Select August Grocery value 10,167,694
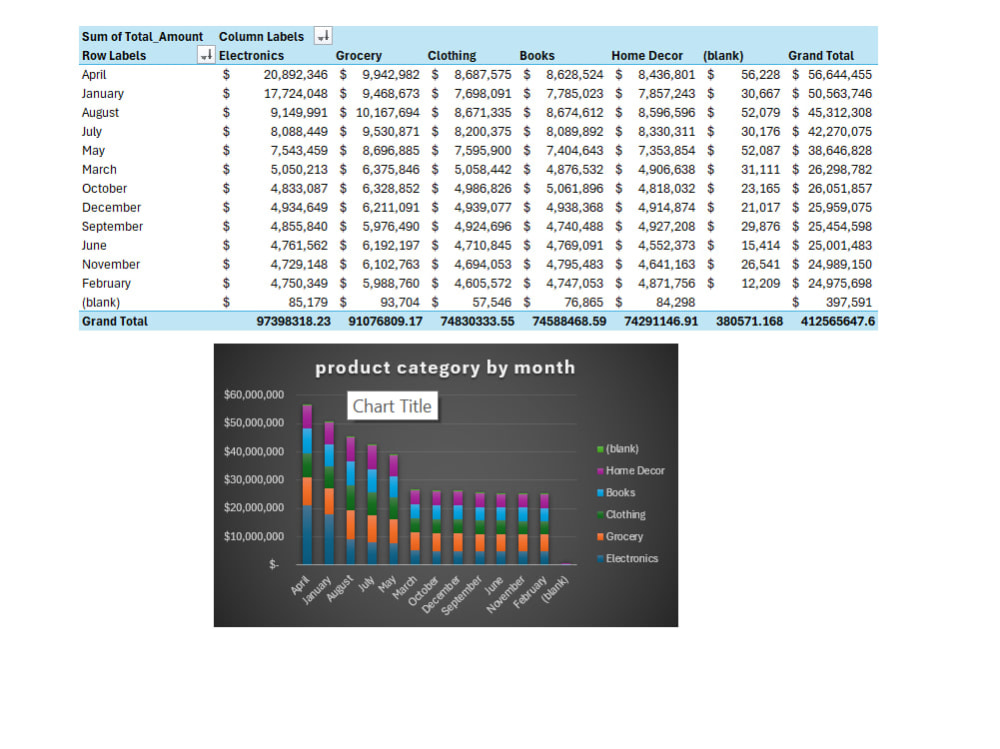The height and width of the screenshot is (749, 1000). click(387, 113)
